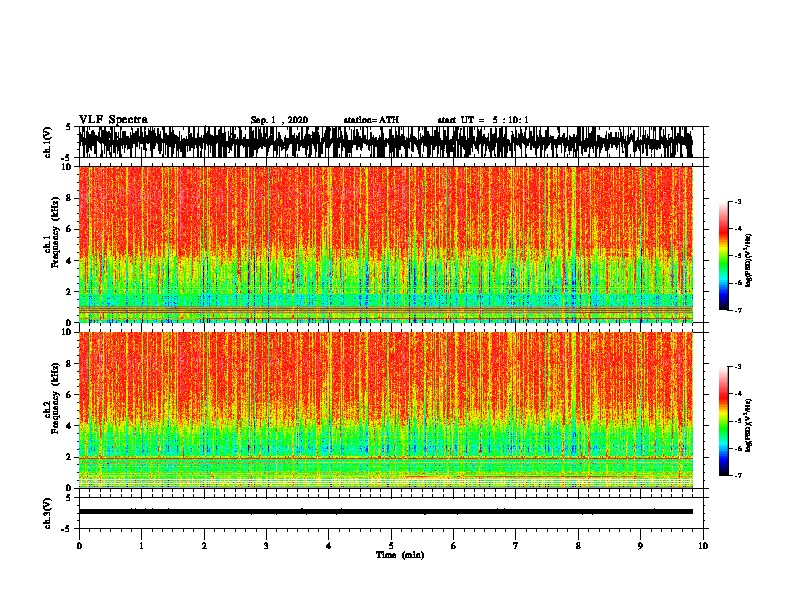Image resolution: width=792 pixels, height=612 pixels.
Task: Click the "5" tick of ch.3(V) axis
Action: point(69,498)
